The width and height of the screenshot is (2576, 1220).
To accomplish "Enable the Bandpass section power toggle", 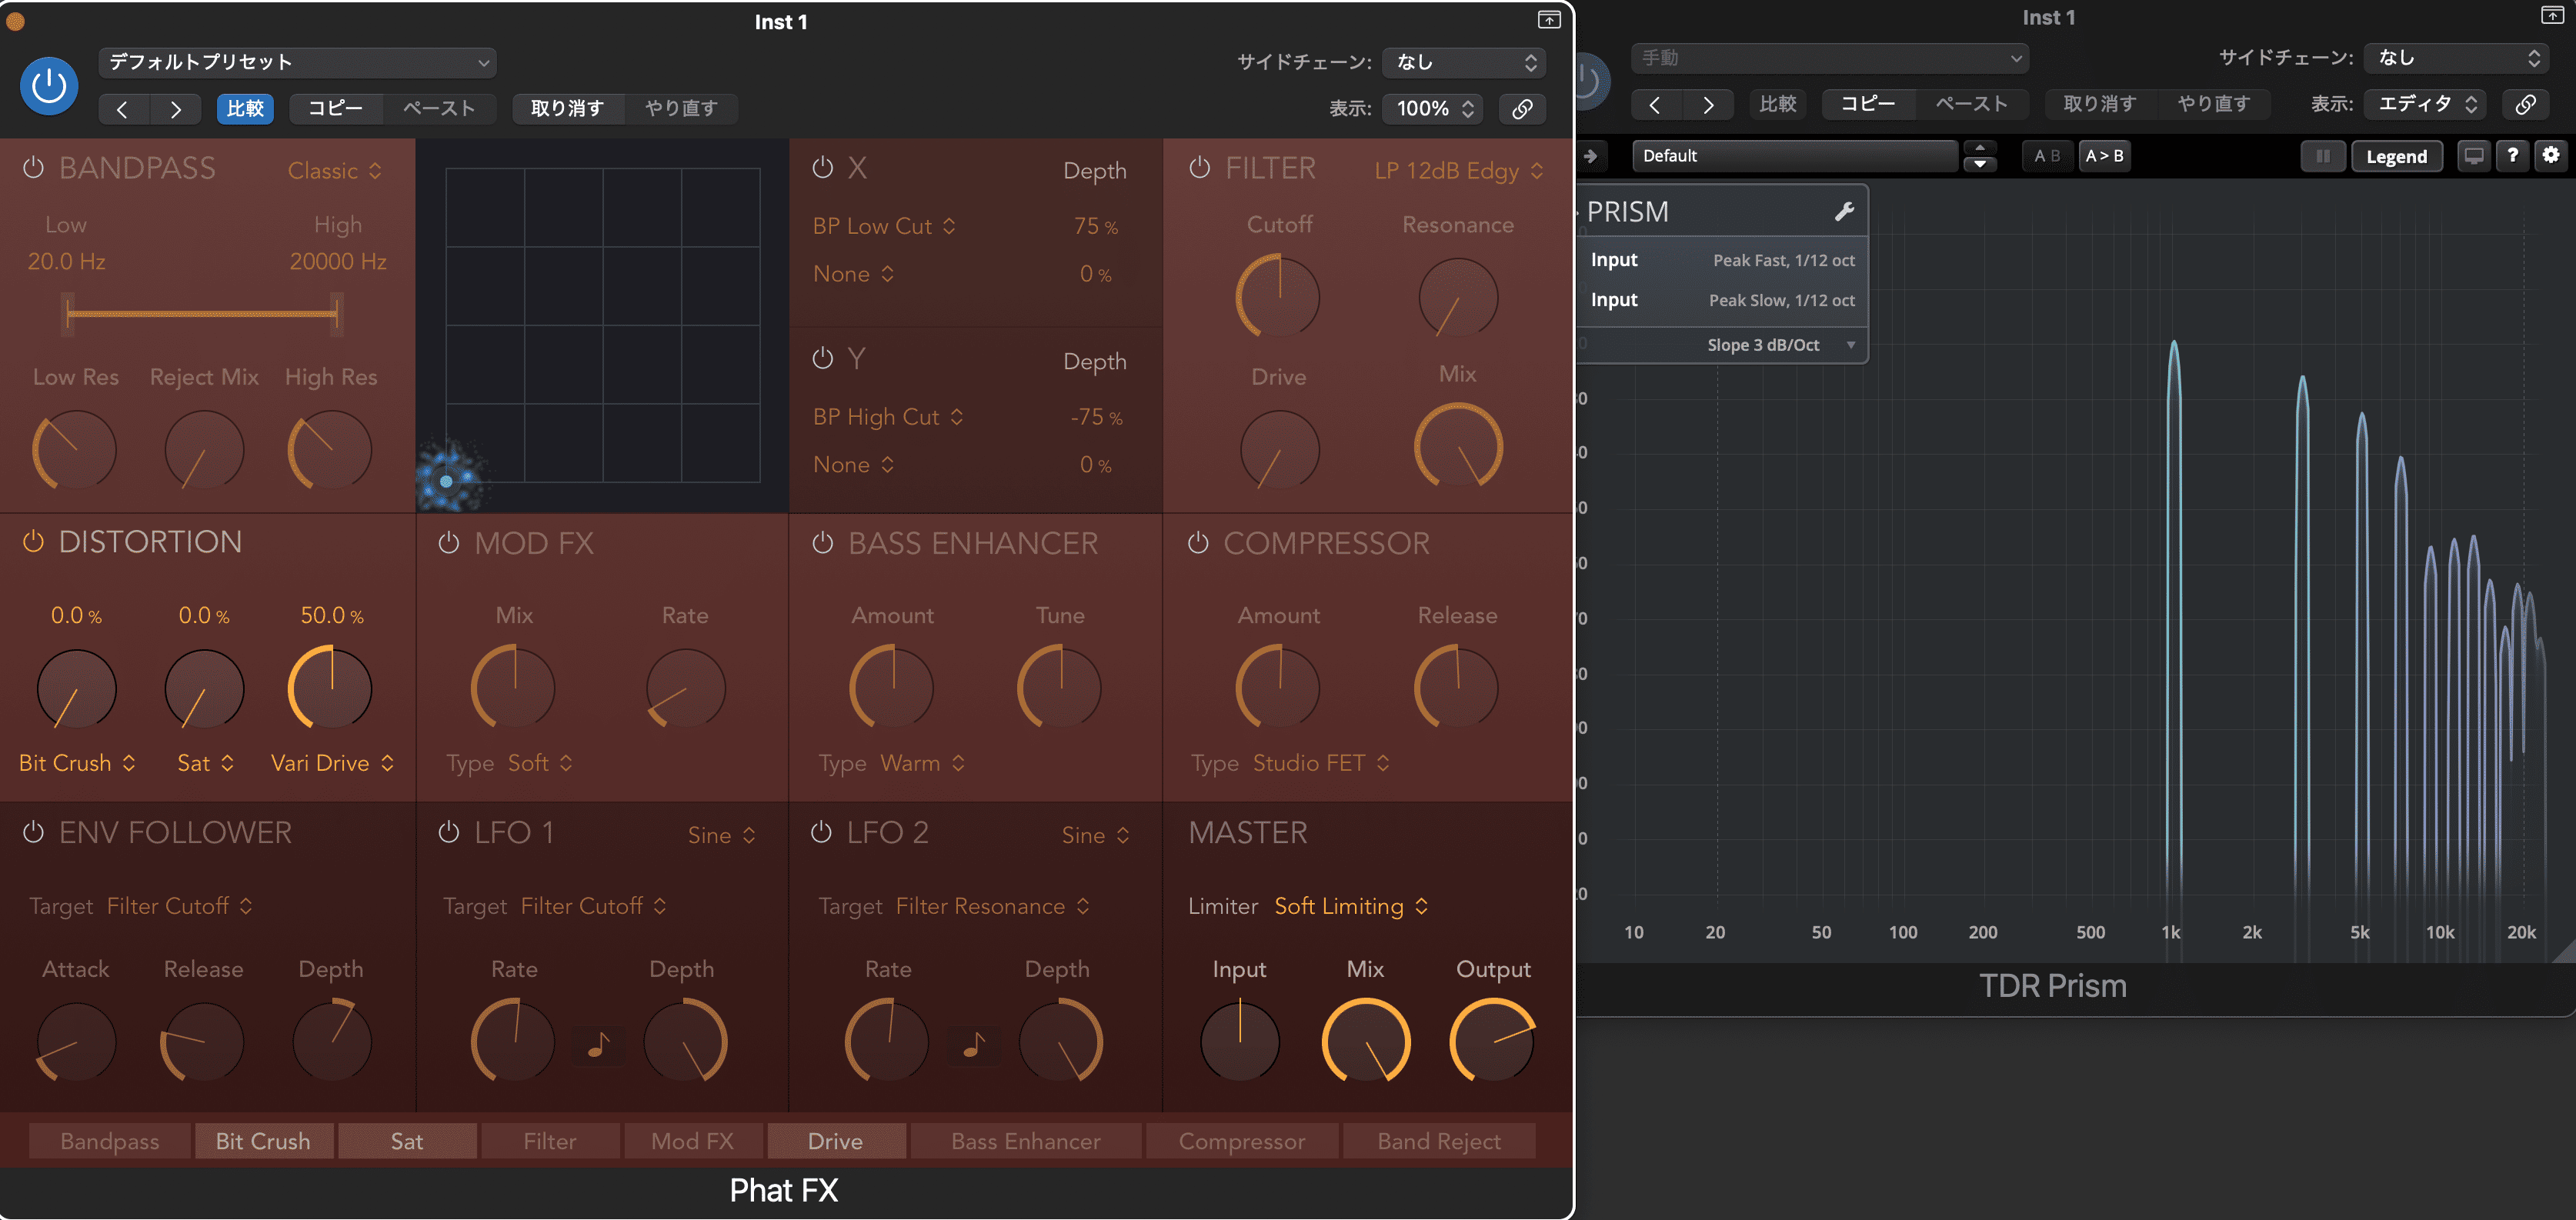I will [33, 168].
